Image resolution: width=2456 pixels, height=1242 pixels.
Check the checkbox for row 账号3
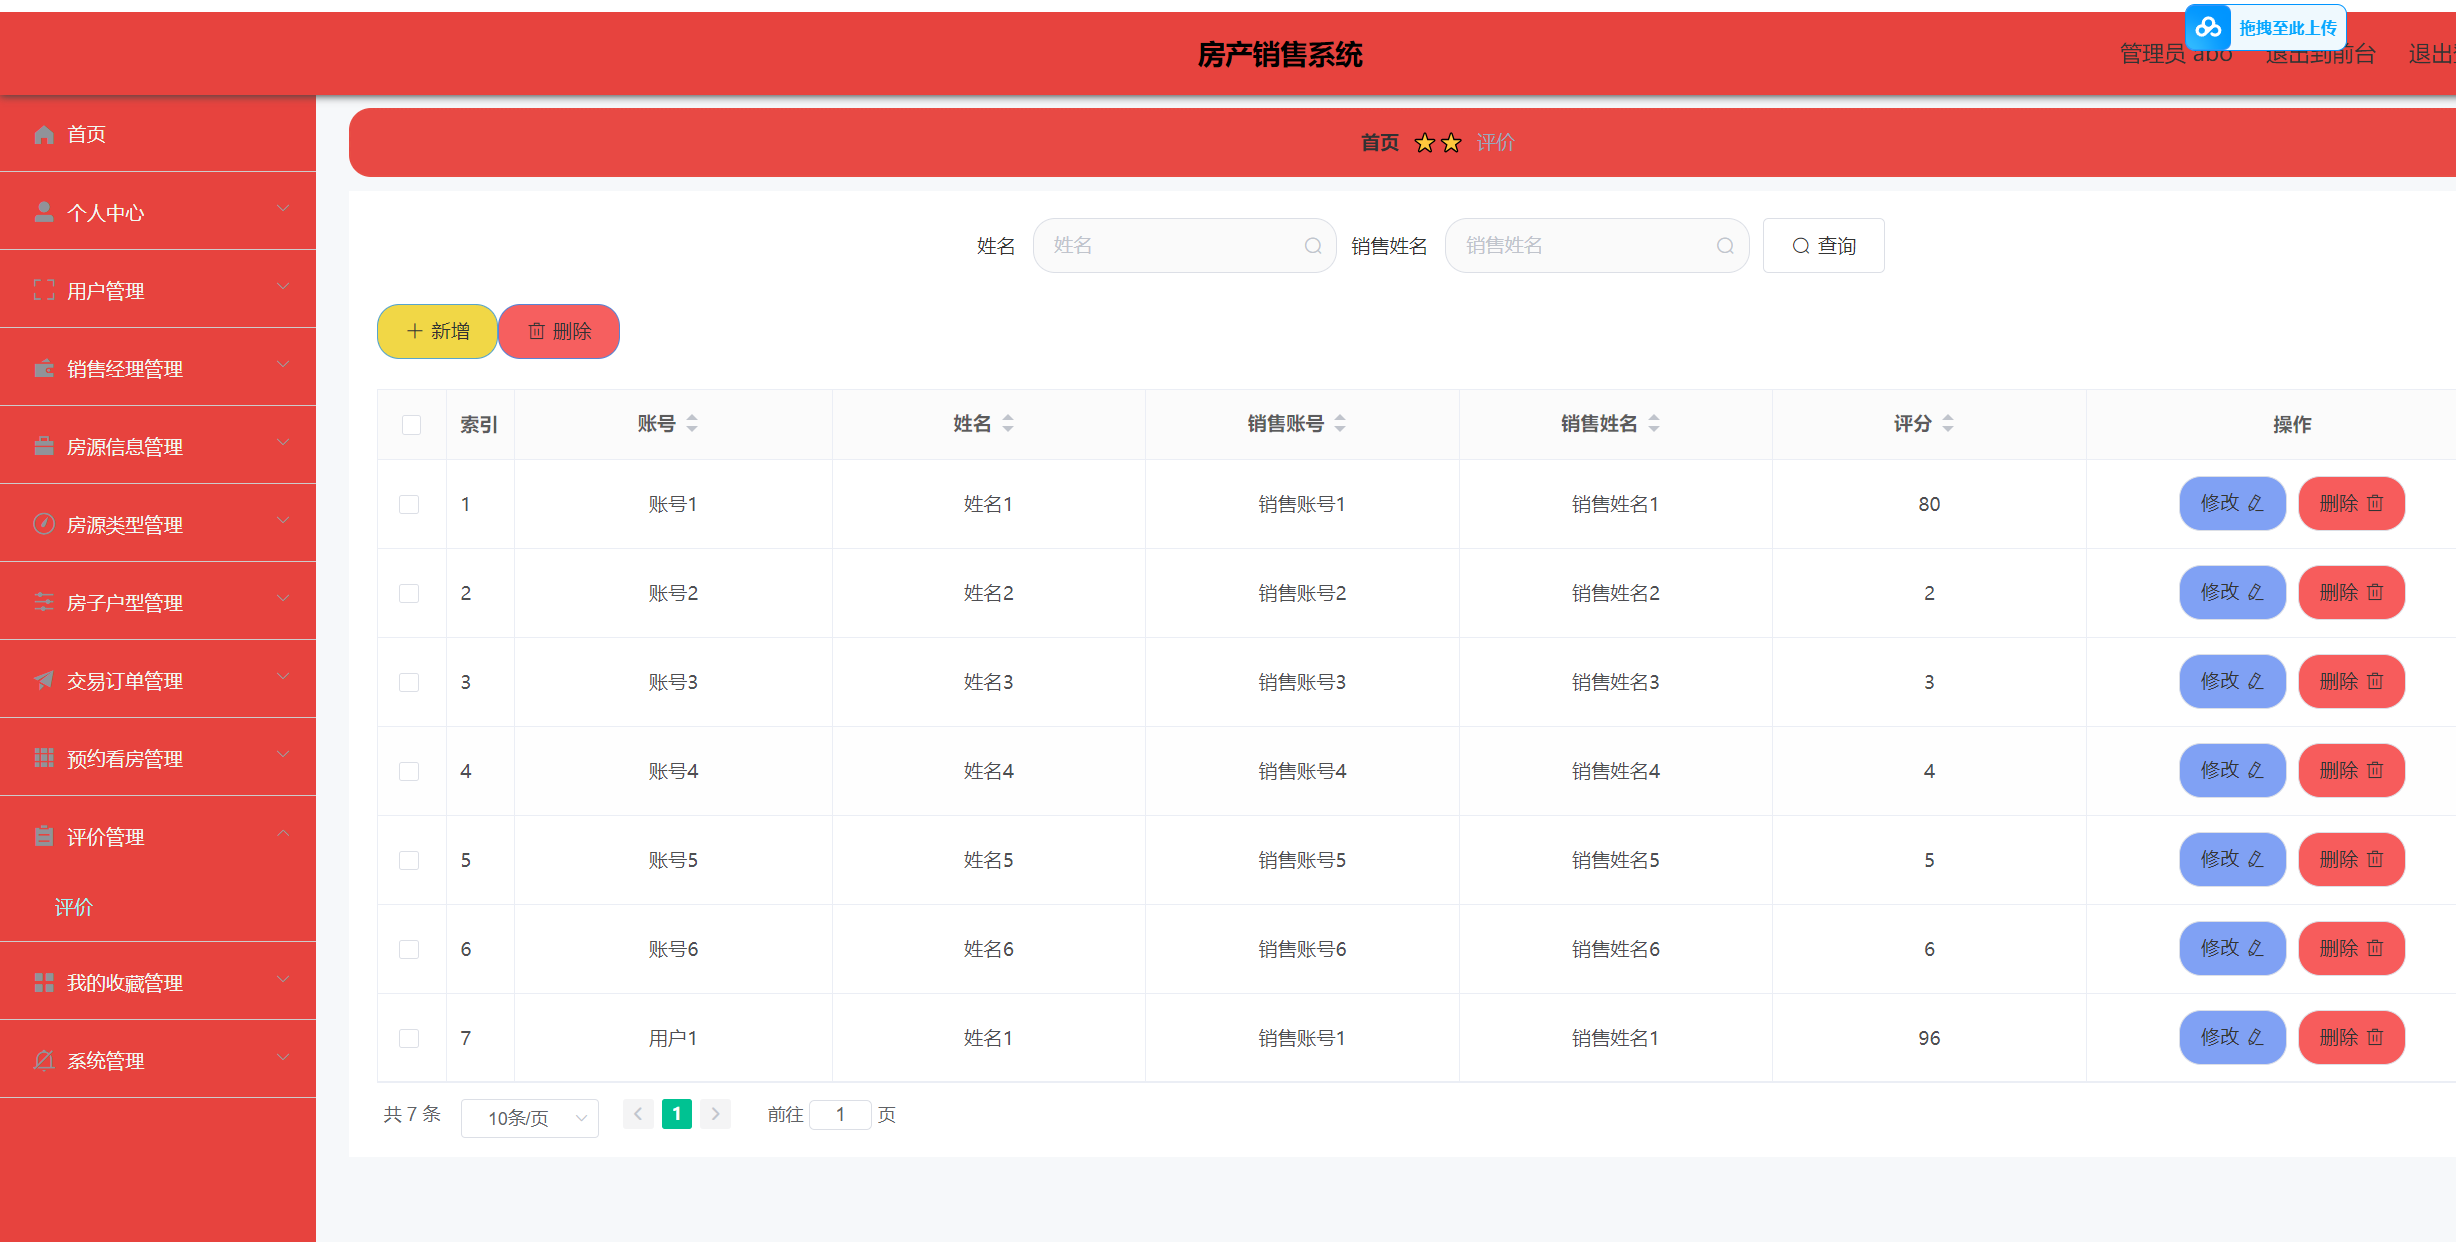(409, 682)
